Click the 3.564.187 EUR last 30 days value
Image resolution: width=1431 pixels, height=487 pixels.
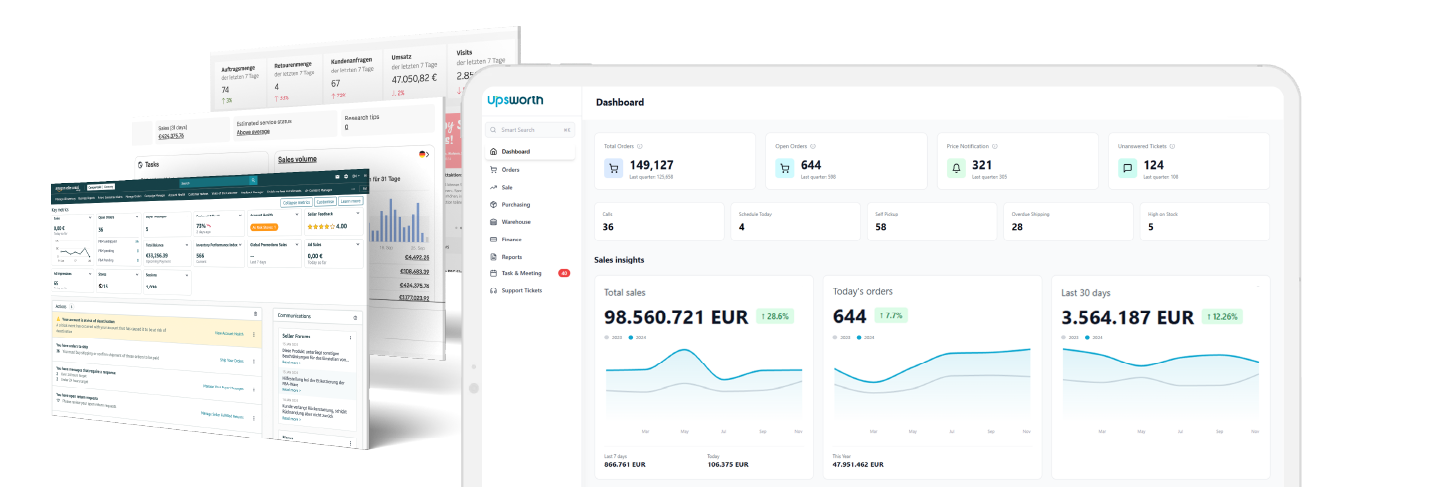click(x=1128, y=317)
